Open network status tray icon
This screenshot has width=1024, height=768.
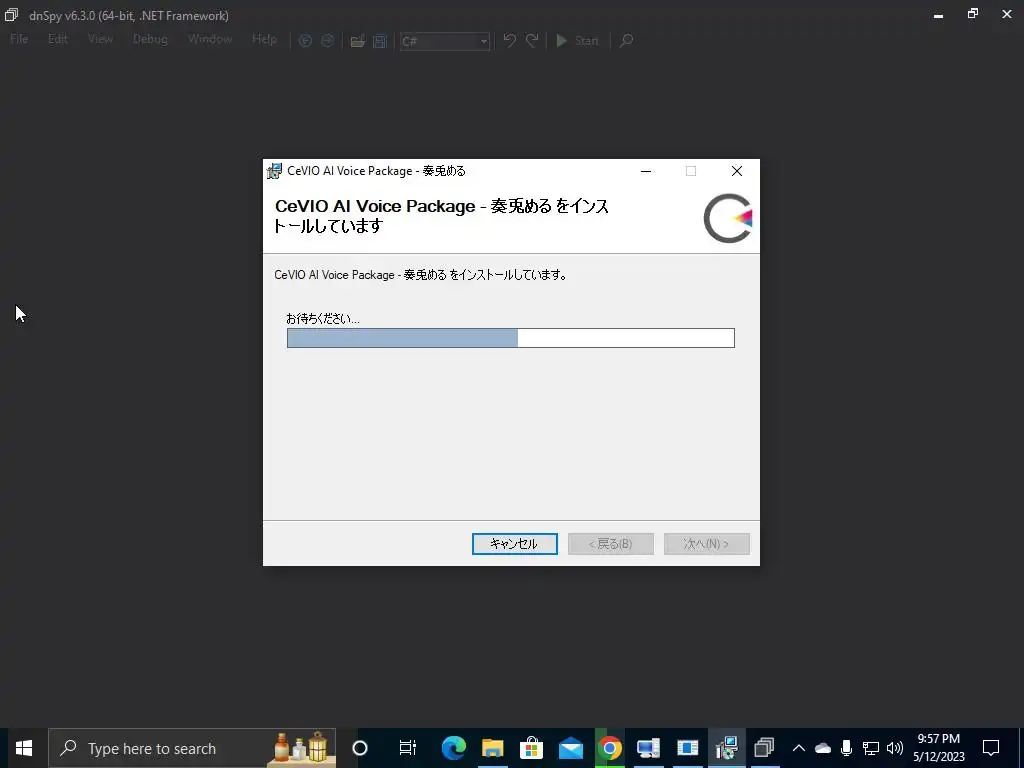[871, 748]
